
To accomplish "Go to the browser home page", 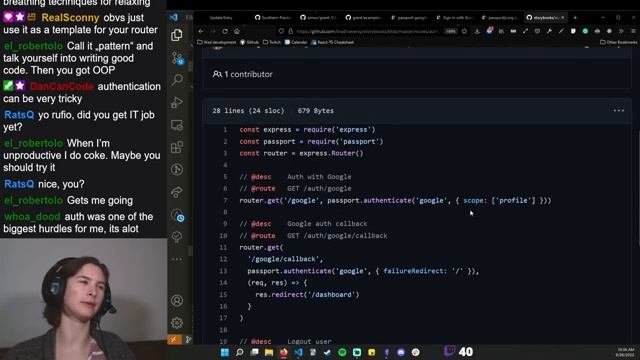I will (x=237, y=31).
